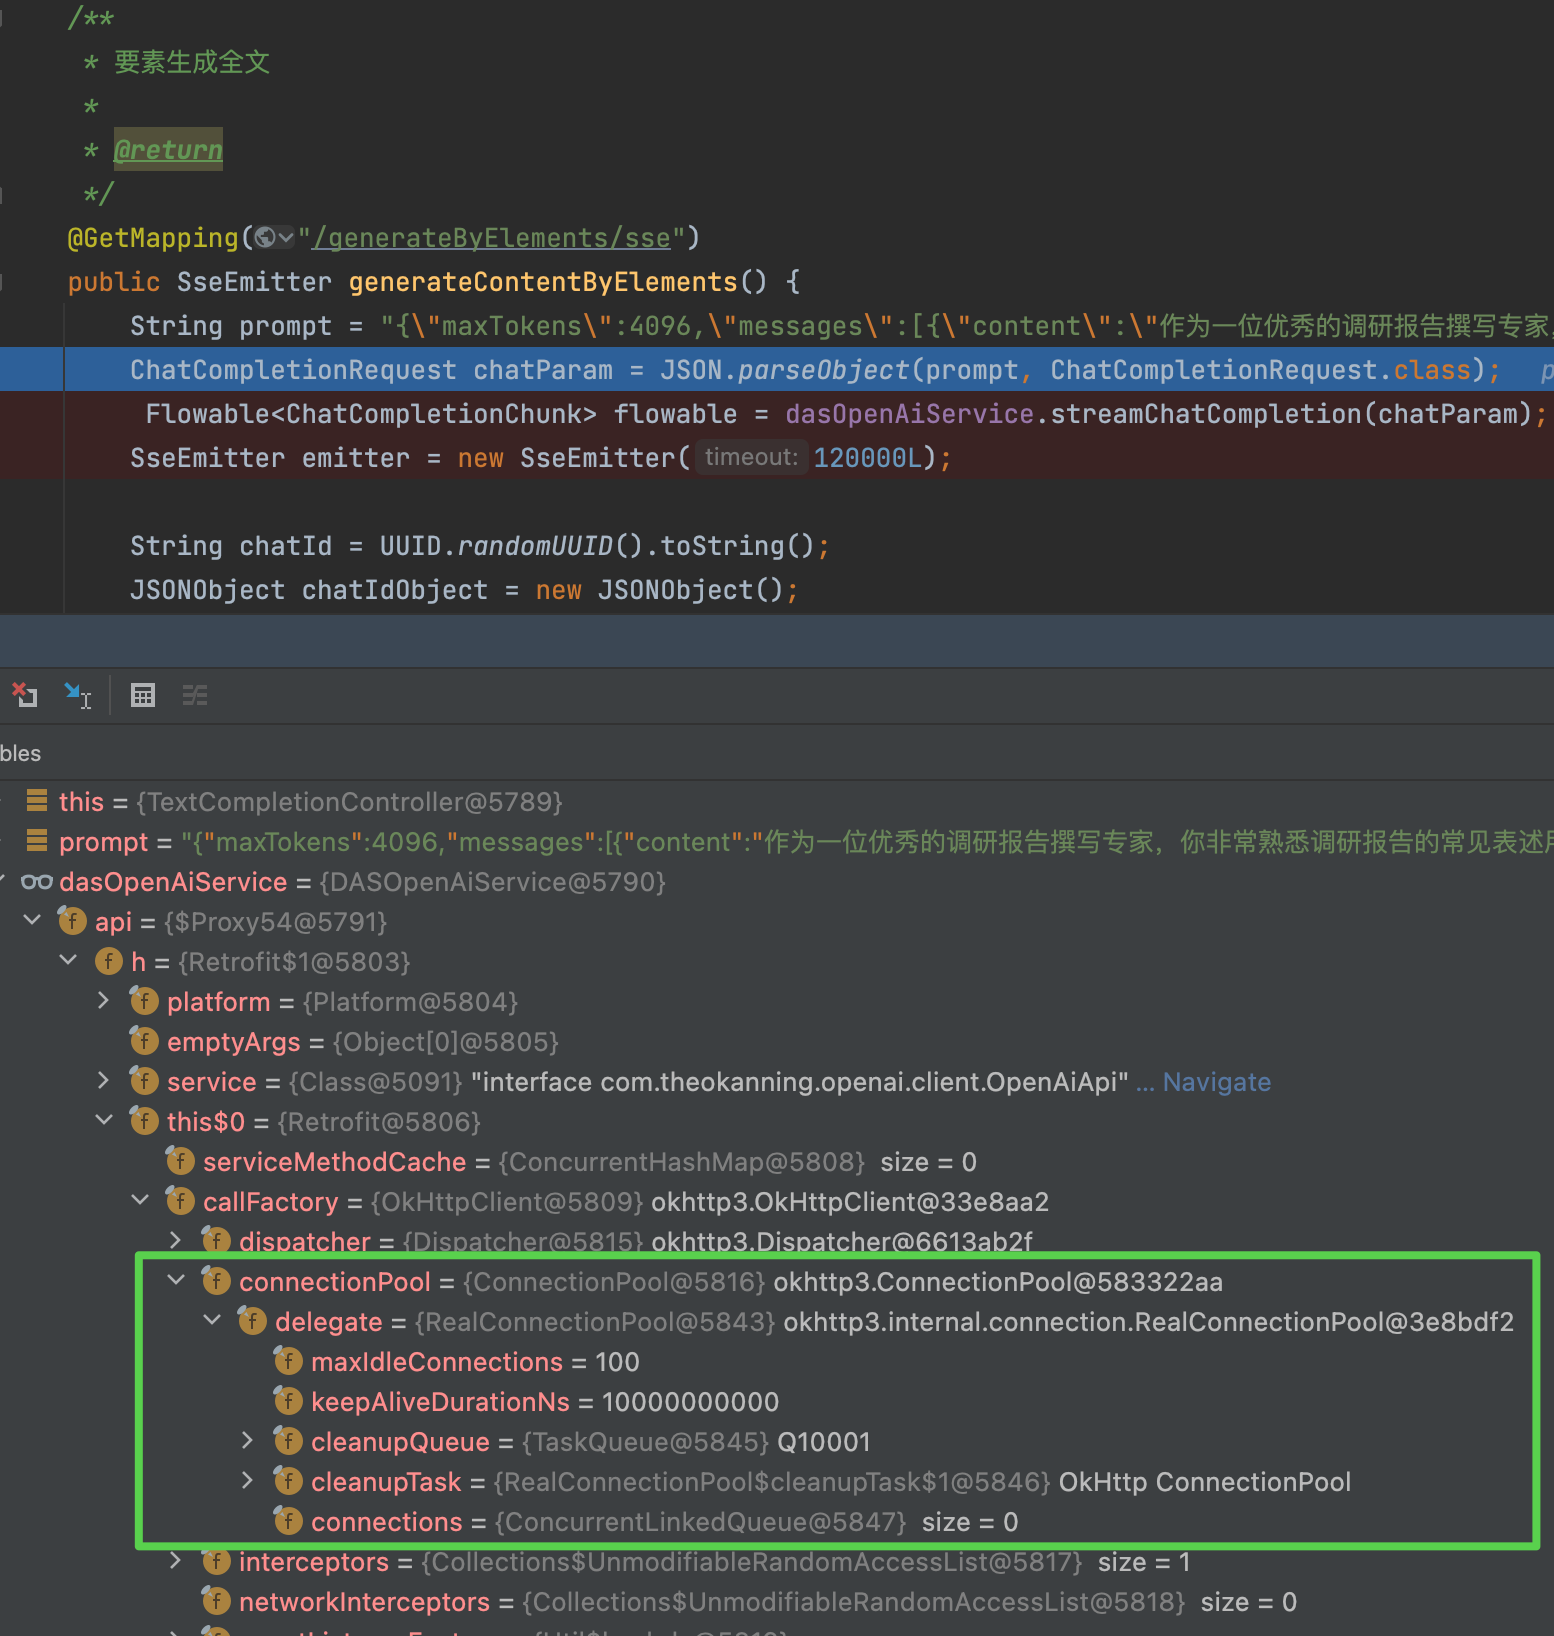This screenshot has height=1636, width=1554.
Task: Click the 'String prompt' declaration line
Action: tap(777, 326)
